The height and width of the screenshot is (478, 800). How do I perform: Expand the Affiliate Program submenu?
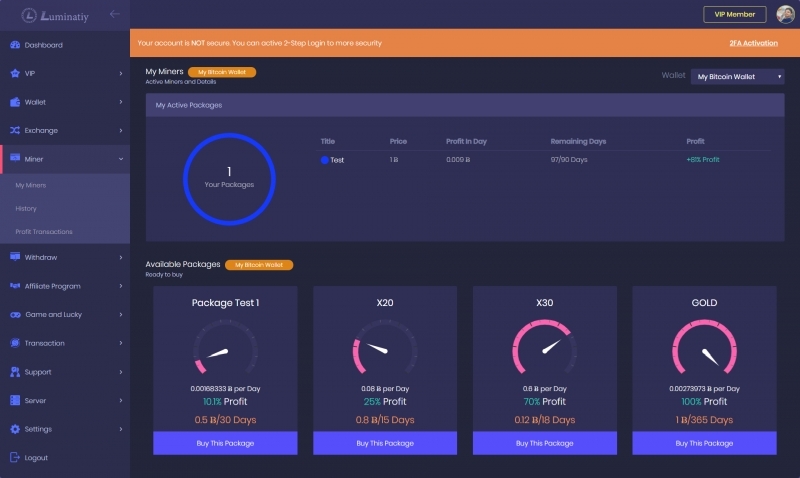click(120, 286)
